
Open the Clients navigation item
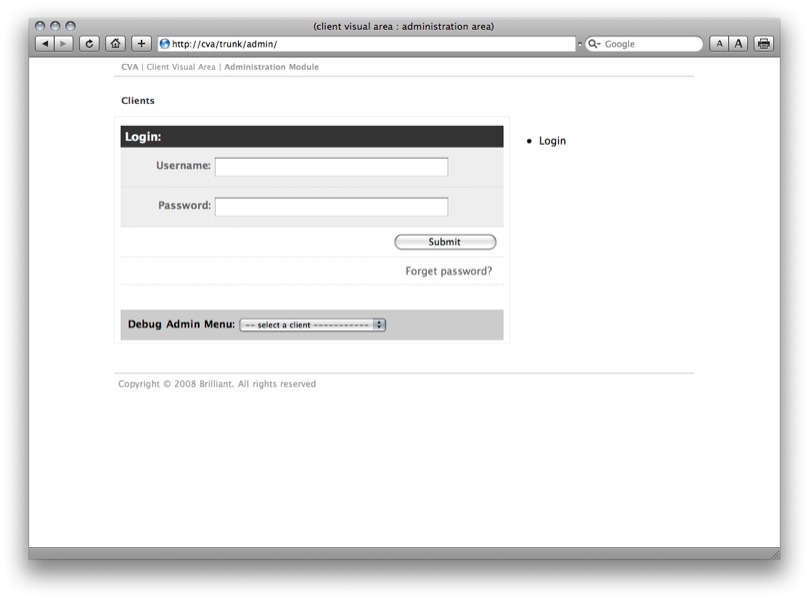coord(138,101)
